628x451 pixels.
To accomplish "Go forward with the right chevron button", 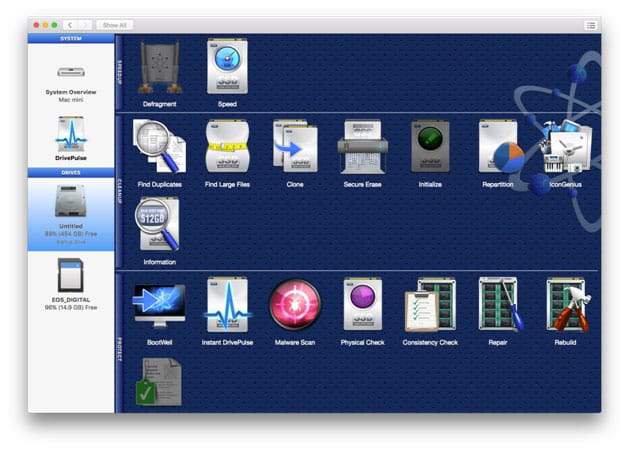I will click(85, 25).
